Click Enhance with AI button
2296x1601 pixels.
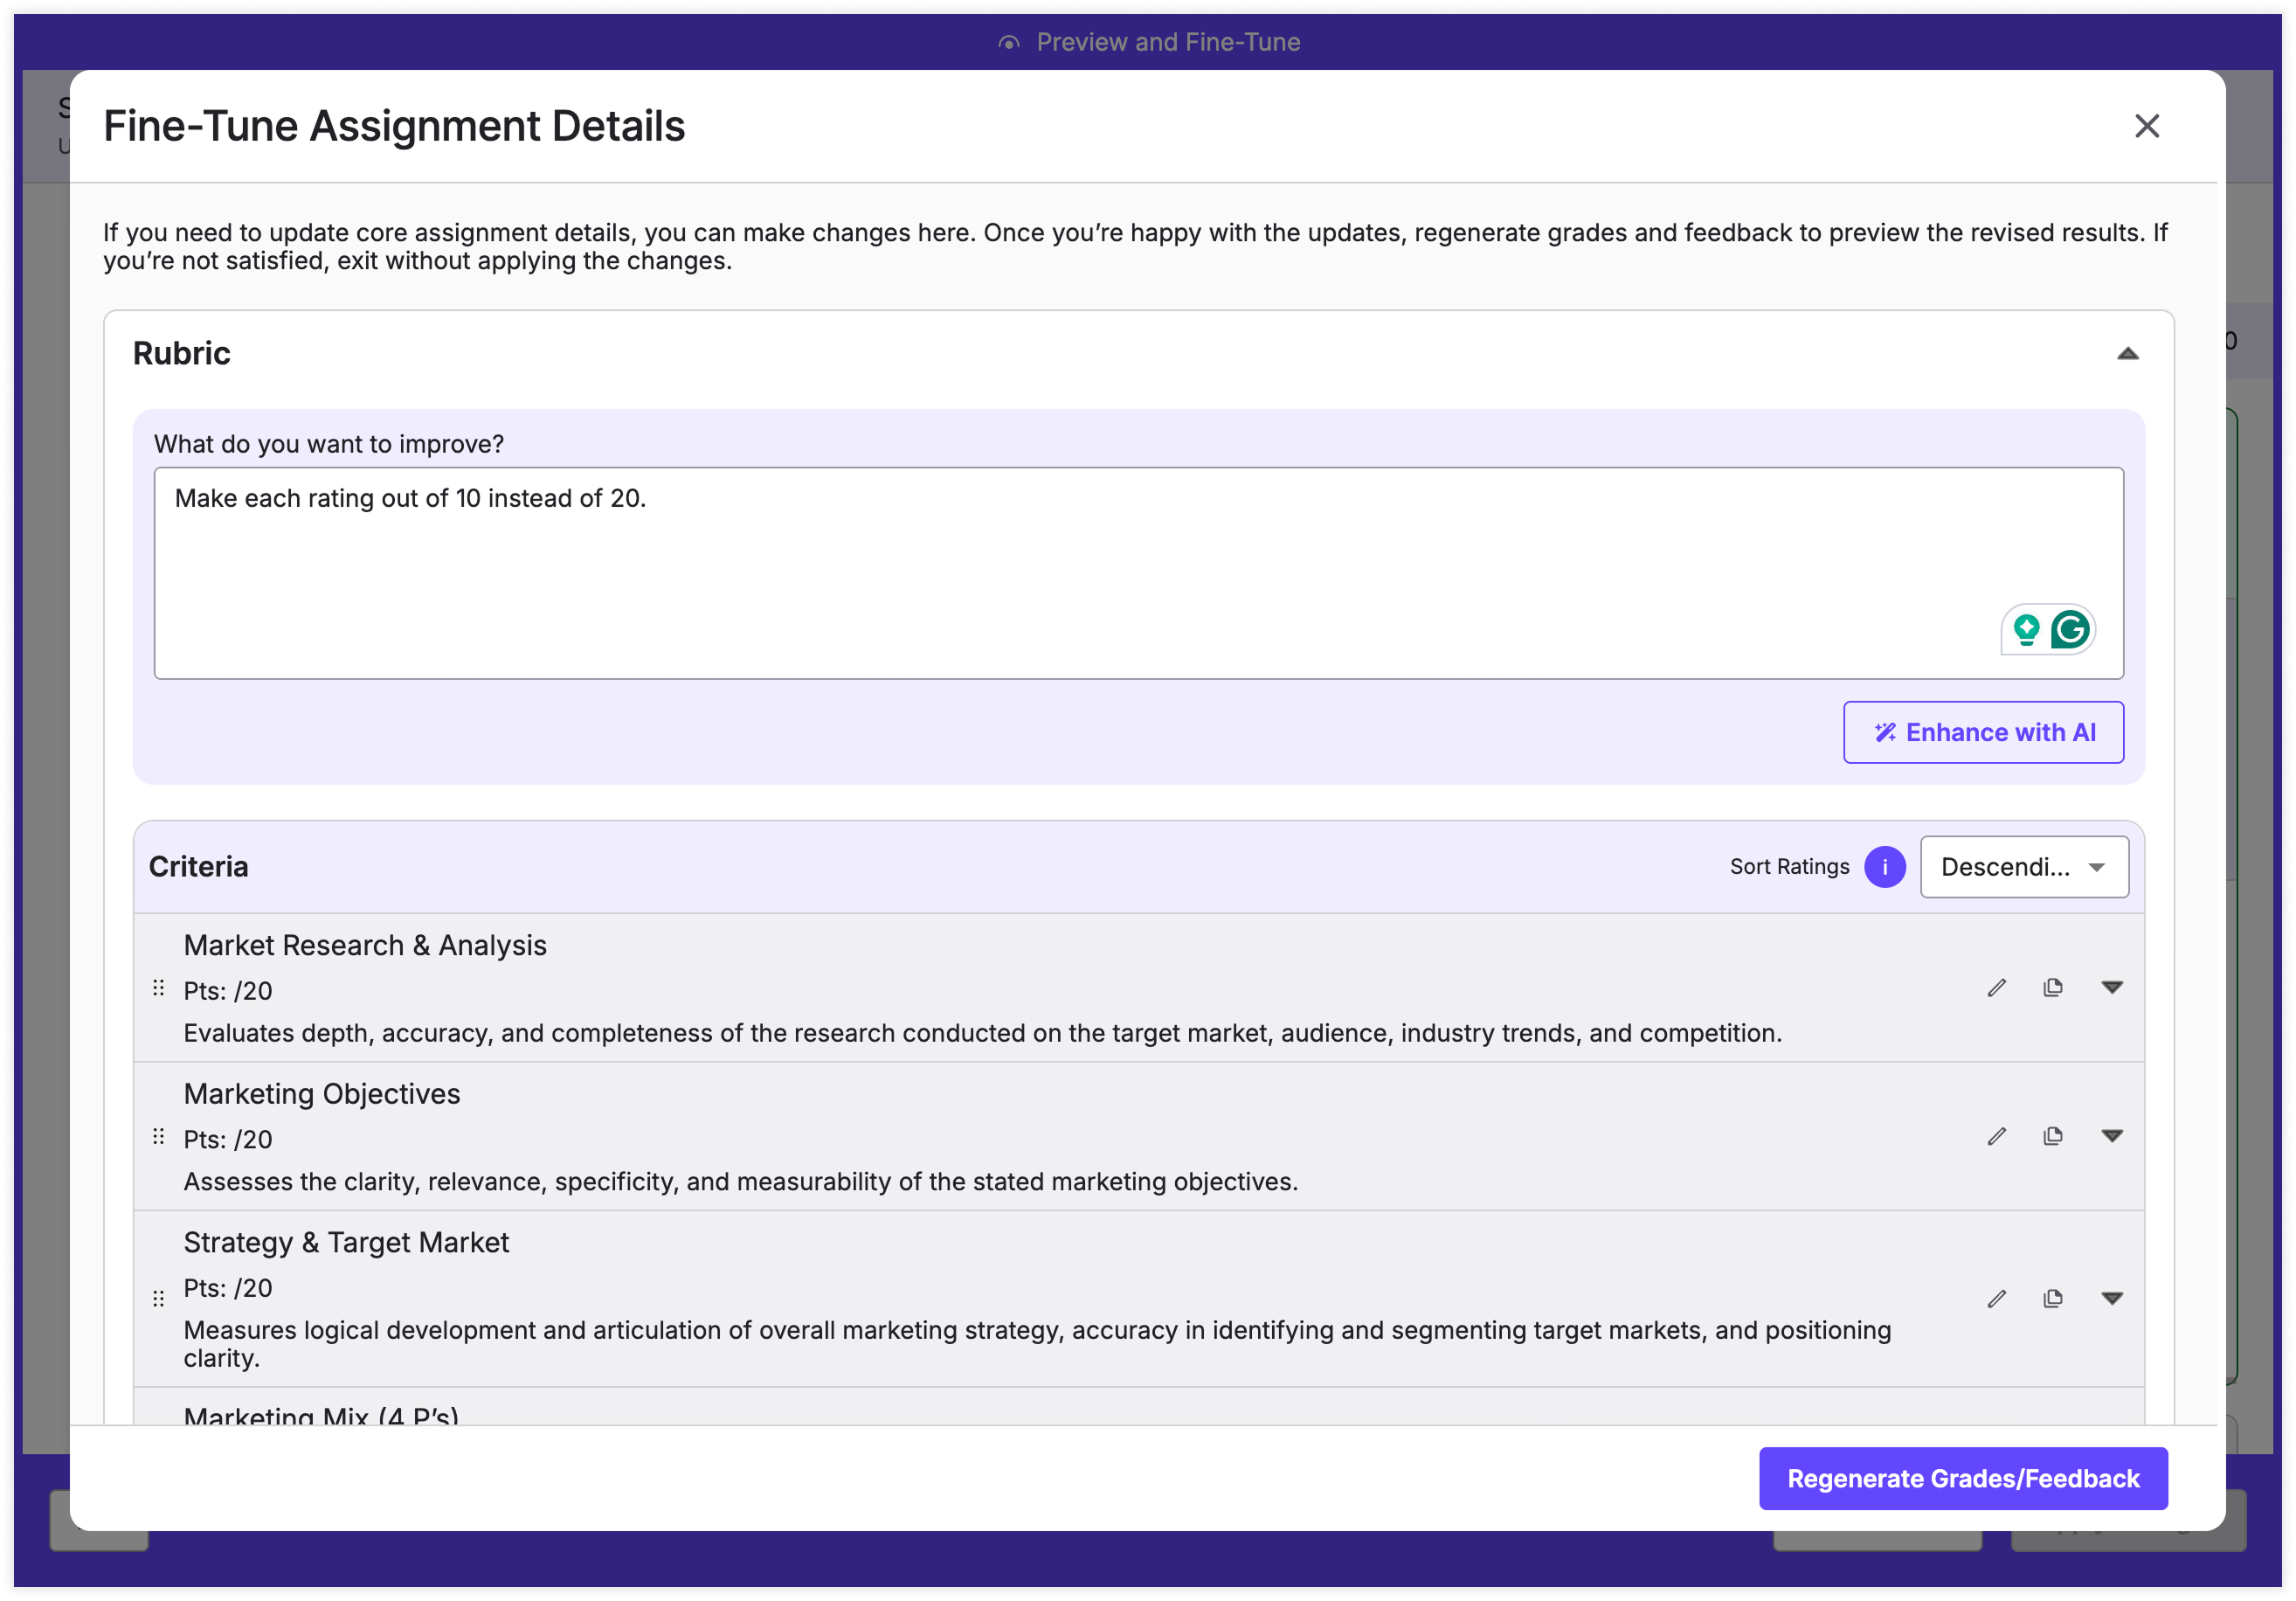[1982, 733]
